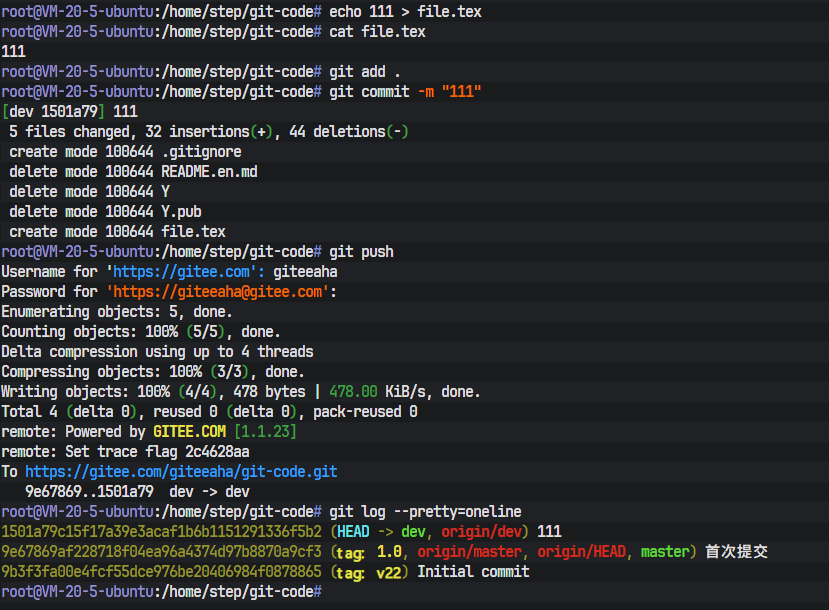Click the 'tag: v22' label
829x610 pixels.
coord(369,571)
